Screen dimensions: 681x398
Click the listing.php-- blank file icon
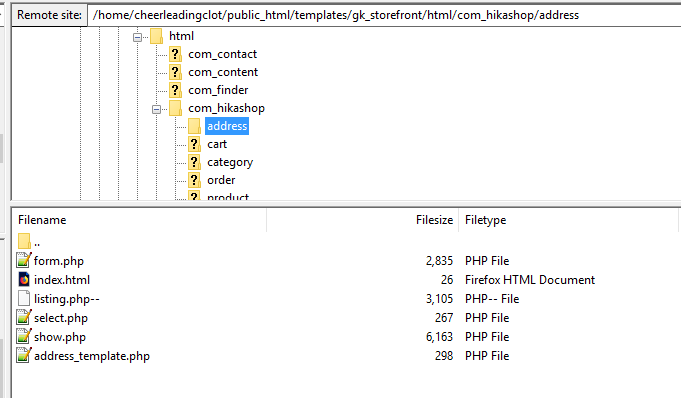pyautogui.click(x=24, y=298)
